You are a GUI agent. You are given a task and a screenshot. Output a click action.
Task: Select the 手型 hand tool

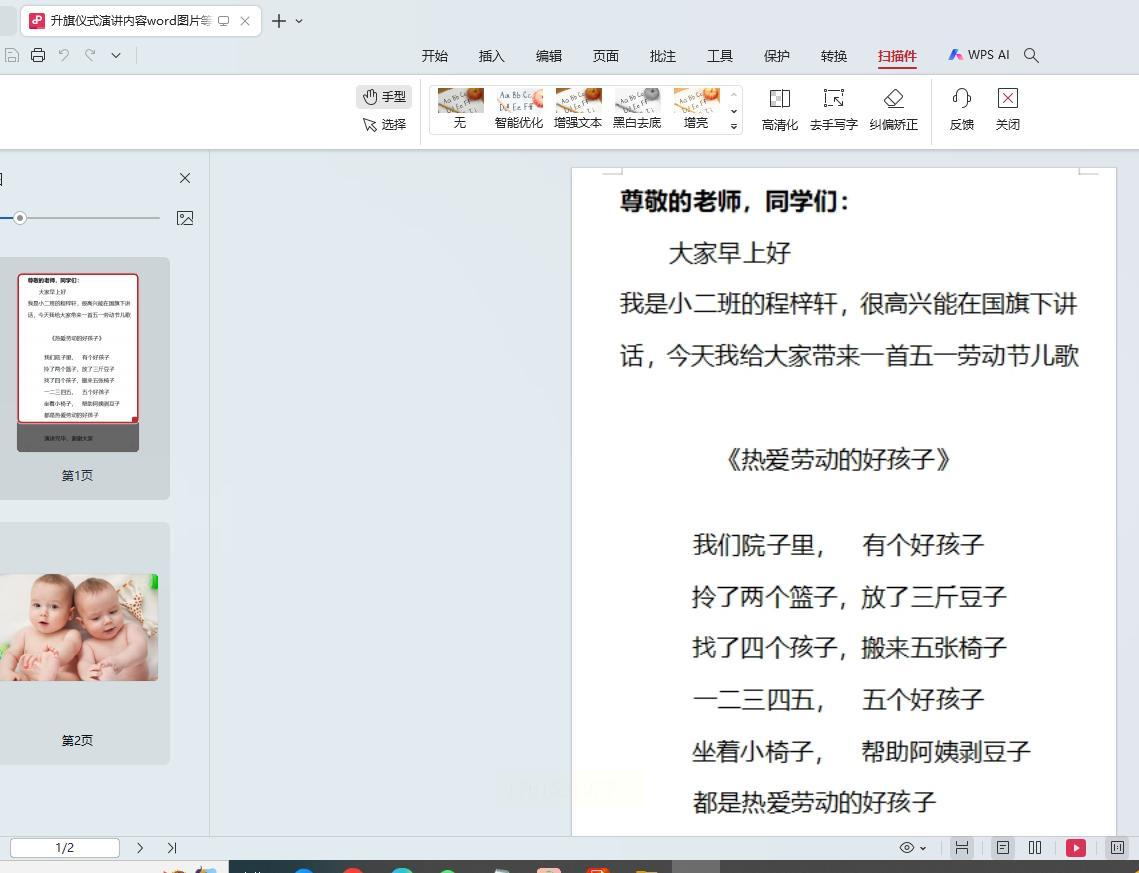pyautogui.click(x=384, y=97)
